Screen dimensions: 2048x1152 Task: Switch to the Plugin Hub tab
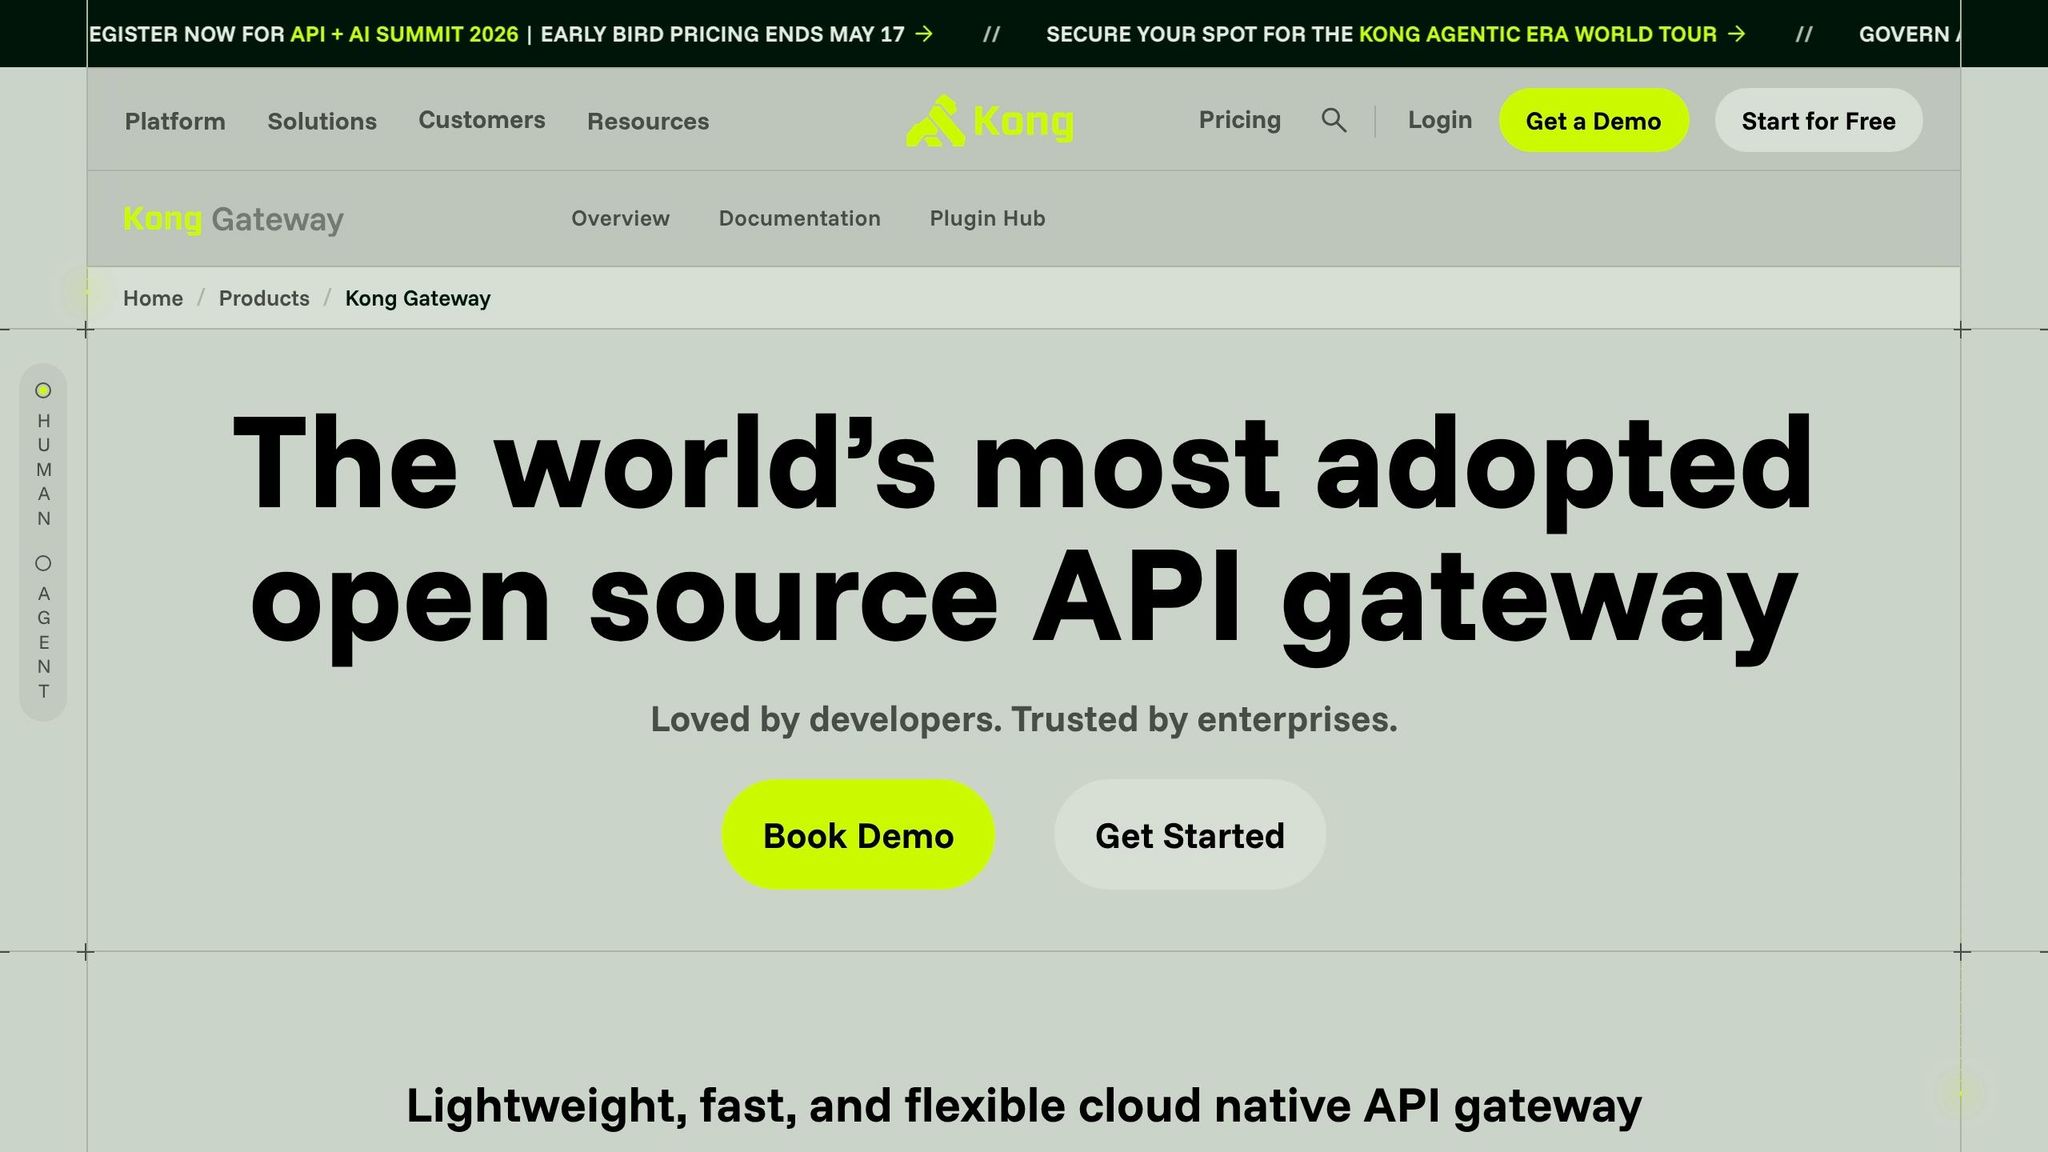point(988,218)
